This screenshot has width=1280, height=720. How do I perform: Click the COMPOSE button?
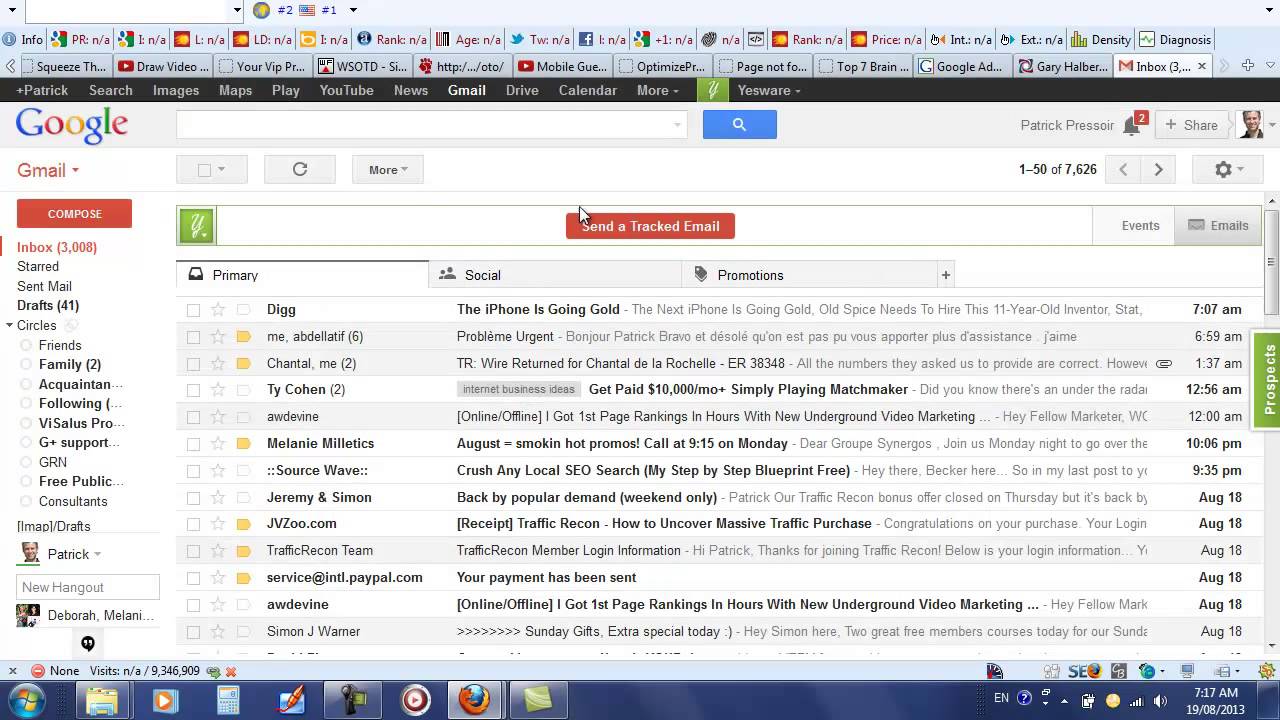coord(74,214)
